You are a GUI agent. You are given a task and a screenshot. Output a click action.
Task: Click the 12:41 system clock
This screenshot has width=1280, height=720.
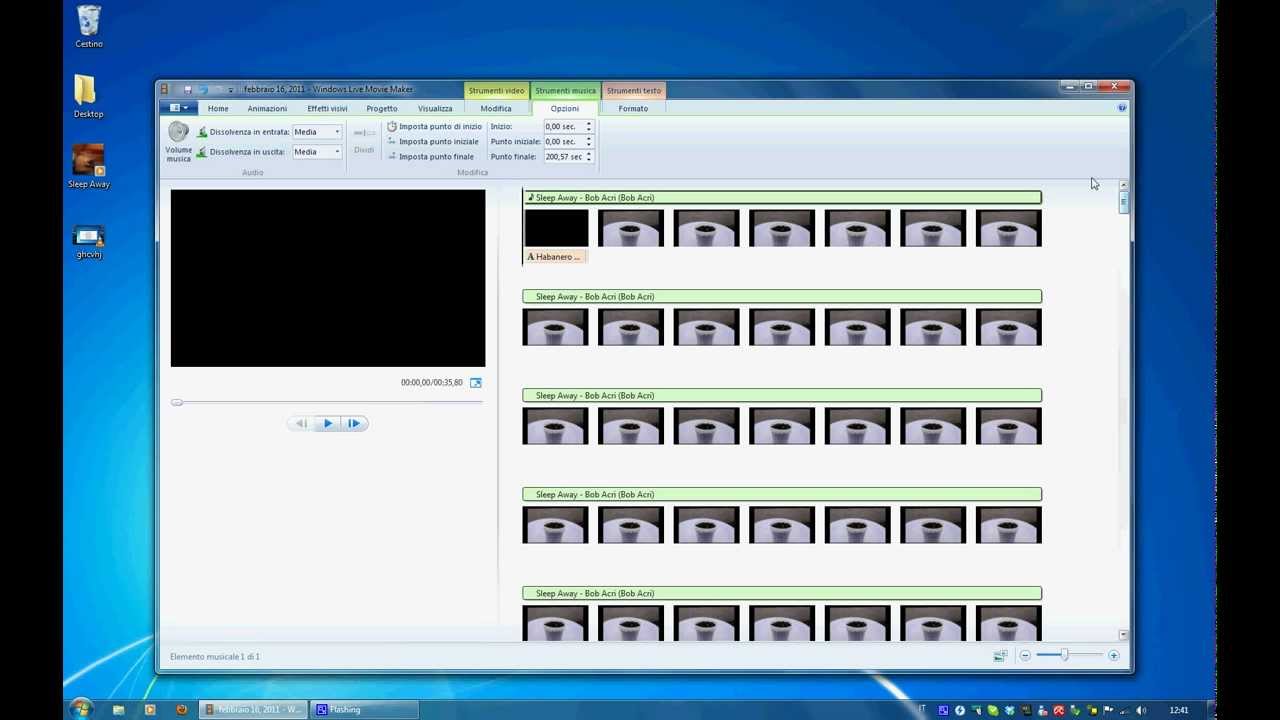pos(1179,711)
